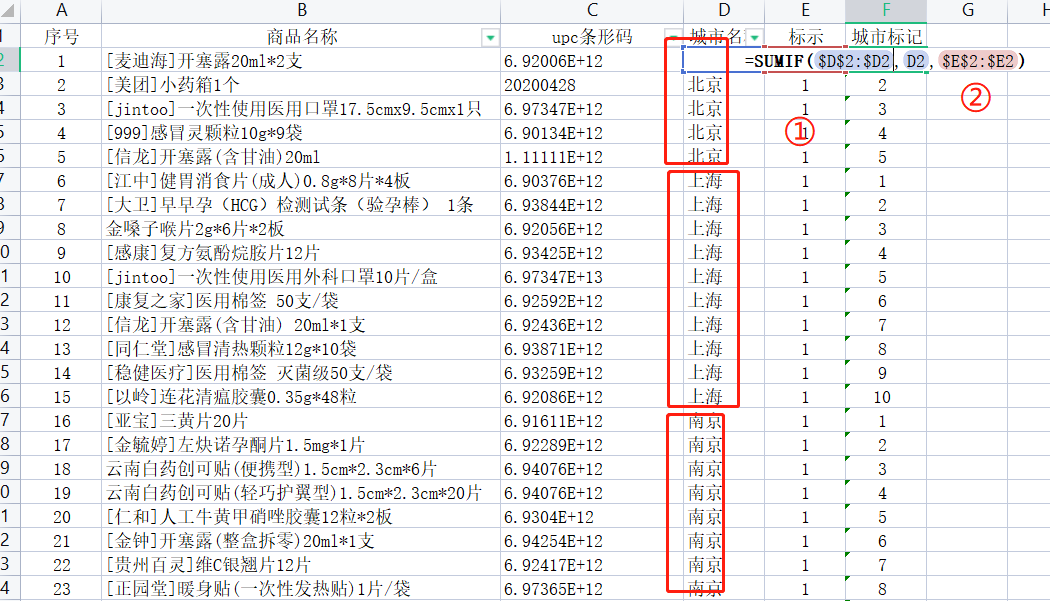The width and height of the screenshot is (1050, 601).
Task: Click the upc value 20200428
Action: point(540,86)
